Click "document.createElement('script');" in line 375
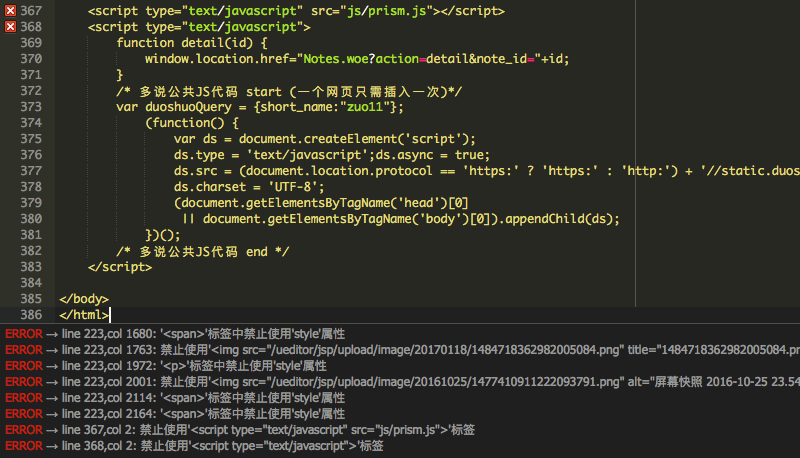The width and height of the screenshot is (800, 458). [357, 139]
